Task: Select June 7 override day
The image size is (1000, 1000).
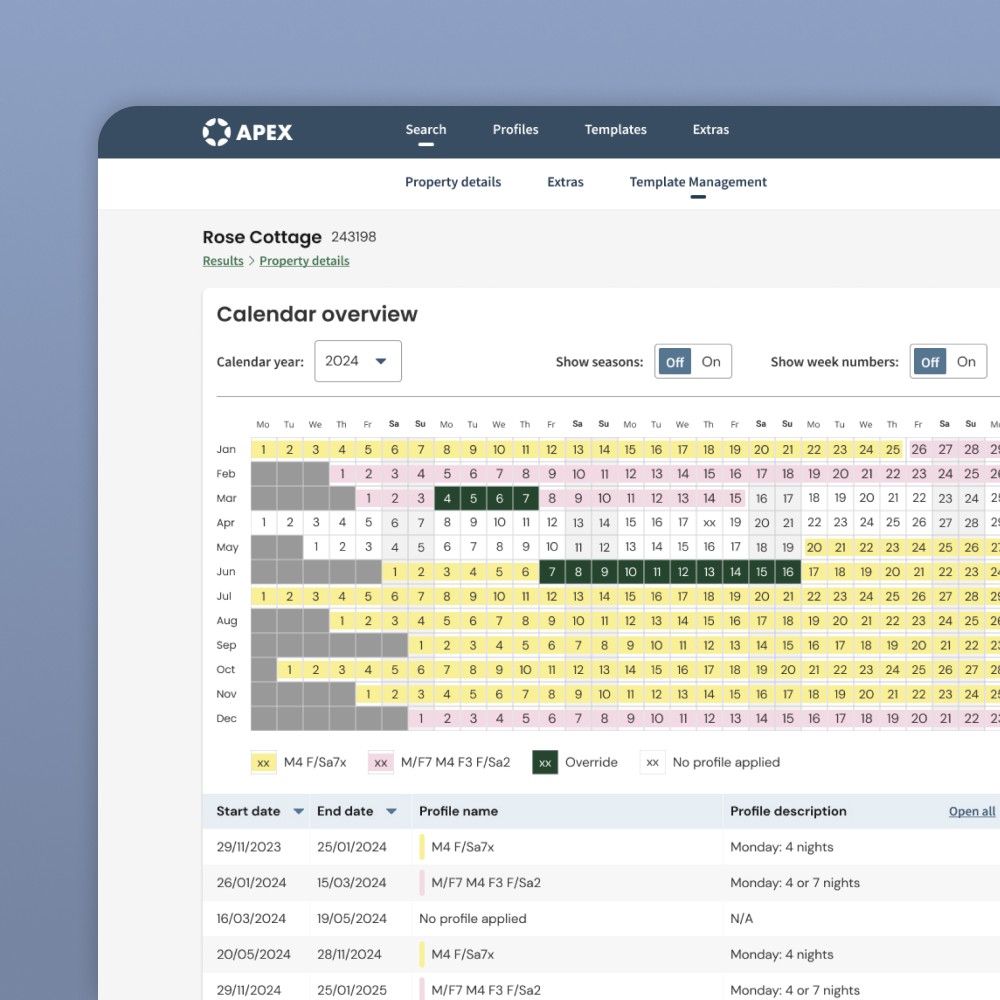Action: pos(552,571)
